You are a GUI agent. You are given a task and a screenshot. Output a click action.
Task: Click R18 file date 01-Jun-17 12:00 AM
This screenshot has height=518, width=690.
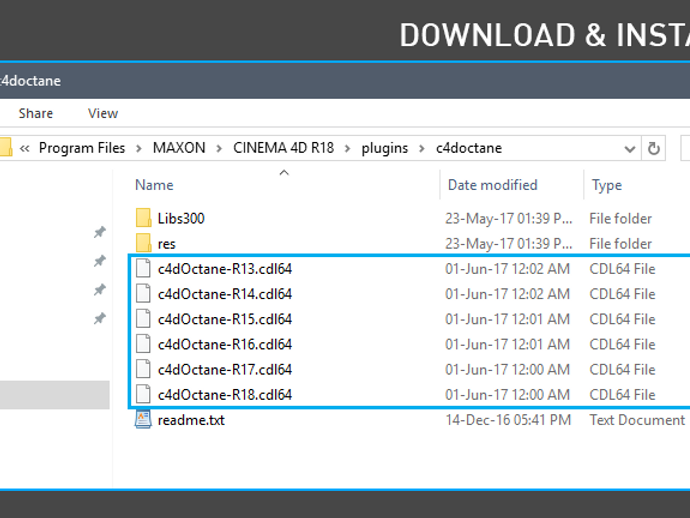[x=507, y=395]
